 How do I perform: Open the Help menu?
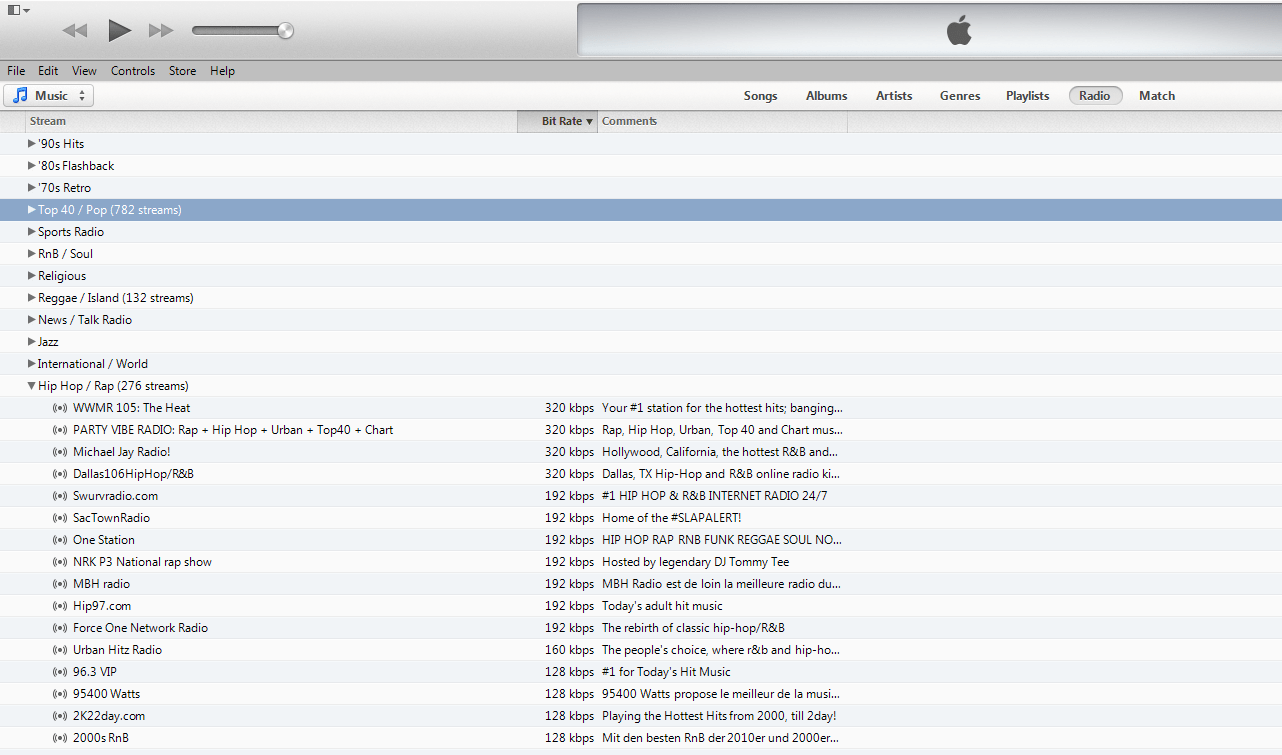222,71
